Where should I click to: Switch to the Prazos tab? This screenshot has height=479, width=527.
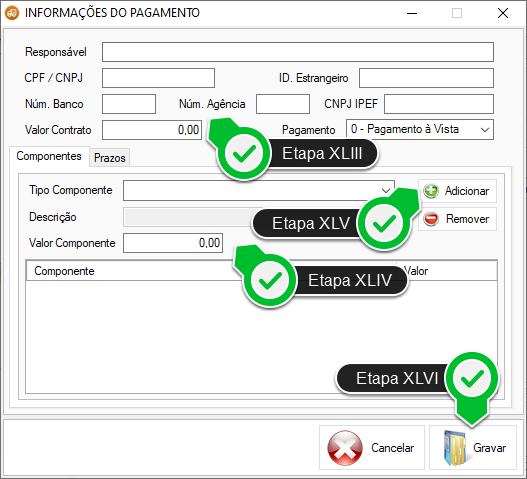click(x=110, y=158)
